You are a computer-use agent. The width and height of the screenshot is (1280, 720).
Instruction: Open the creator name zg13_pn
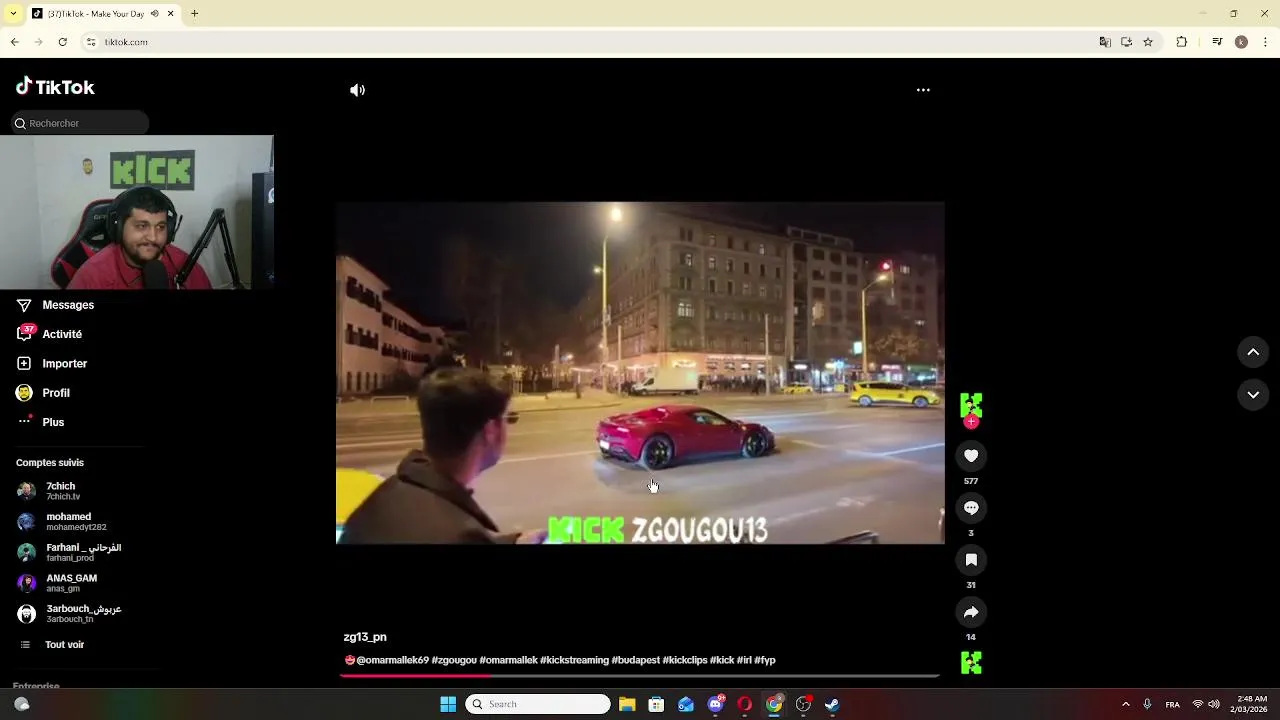point(365,637)
